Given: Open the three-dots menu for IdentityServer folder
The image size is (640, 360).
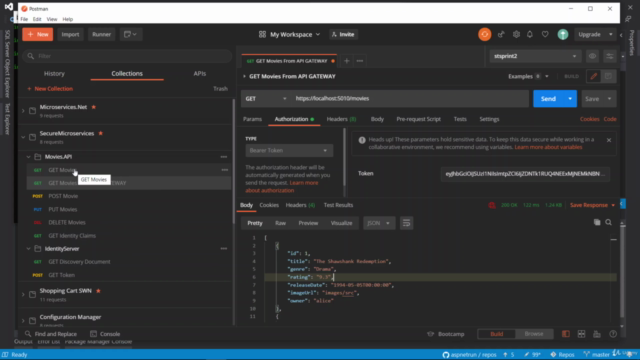Looking at the screenshot, I should (x=224, y=249).
